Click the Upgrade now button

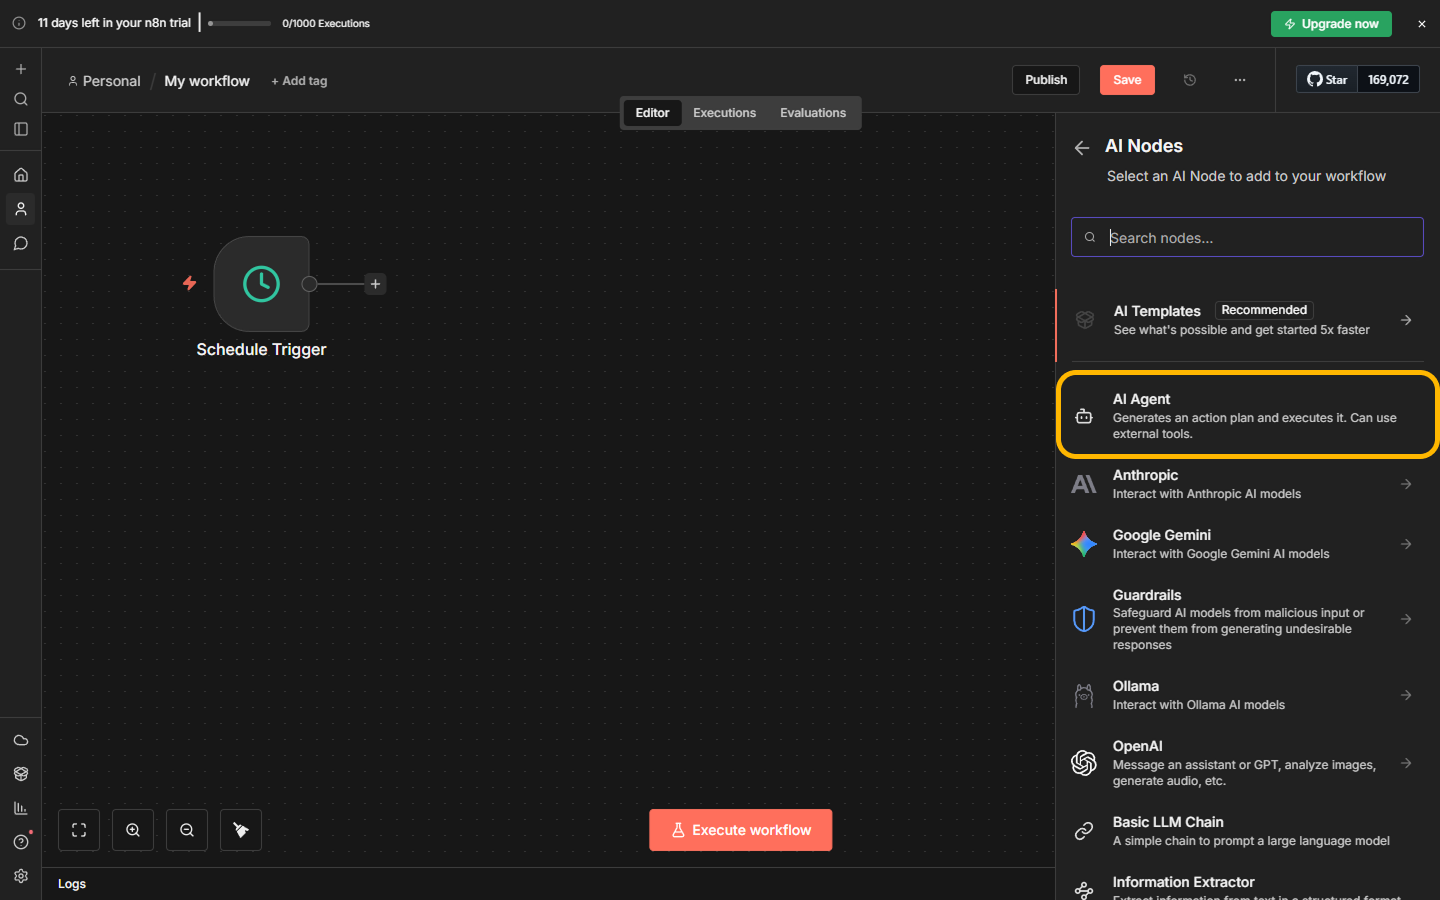(x=1330, y=24)
